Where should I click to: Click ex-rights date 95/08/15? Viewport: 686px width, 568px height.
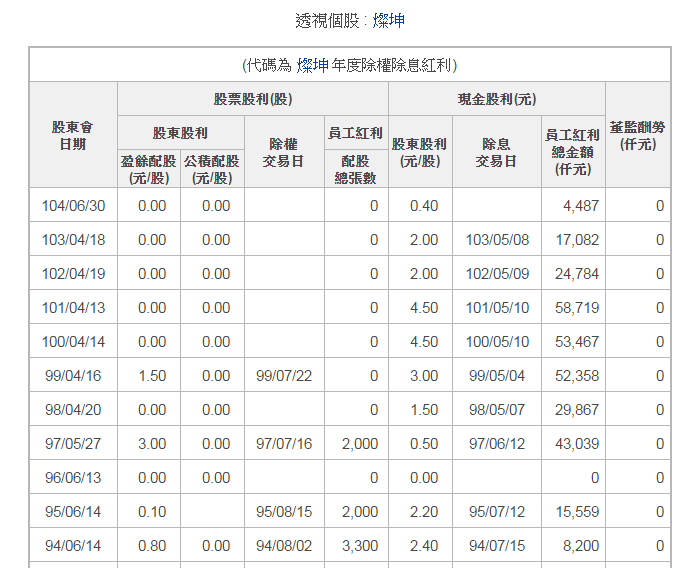284,512
